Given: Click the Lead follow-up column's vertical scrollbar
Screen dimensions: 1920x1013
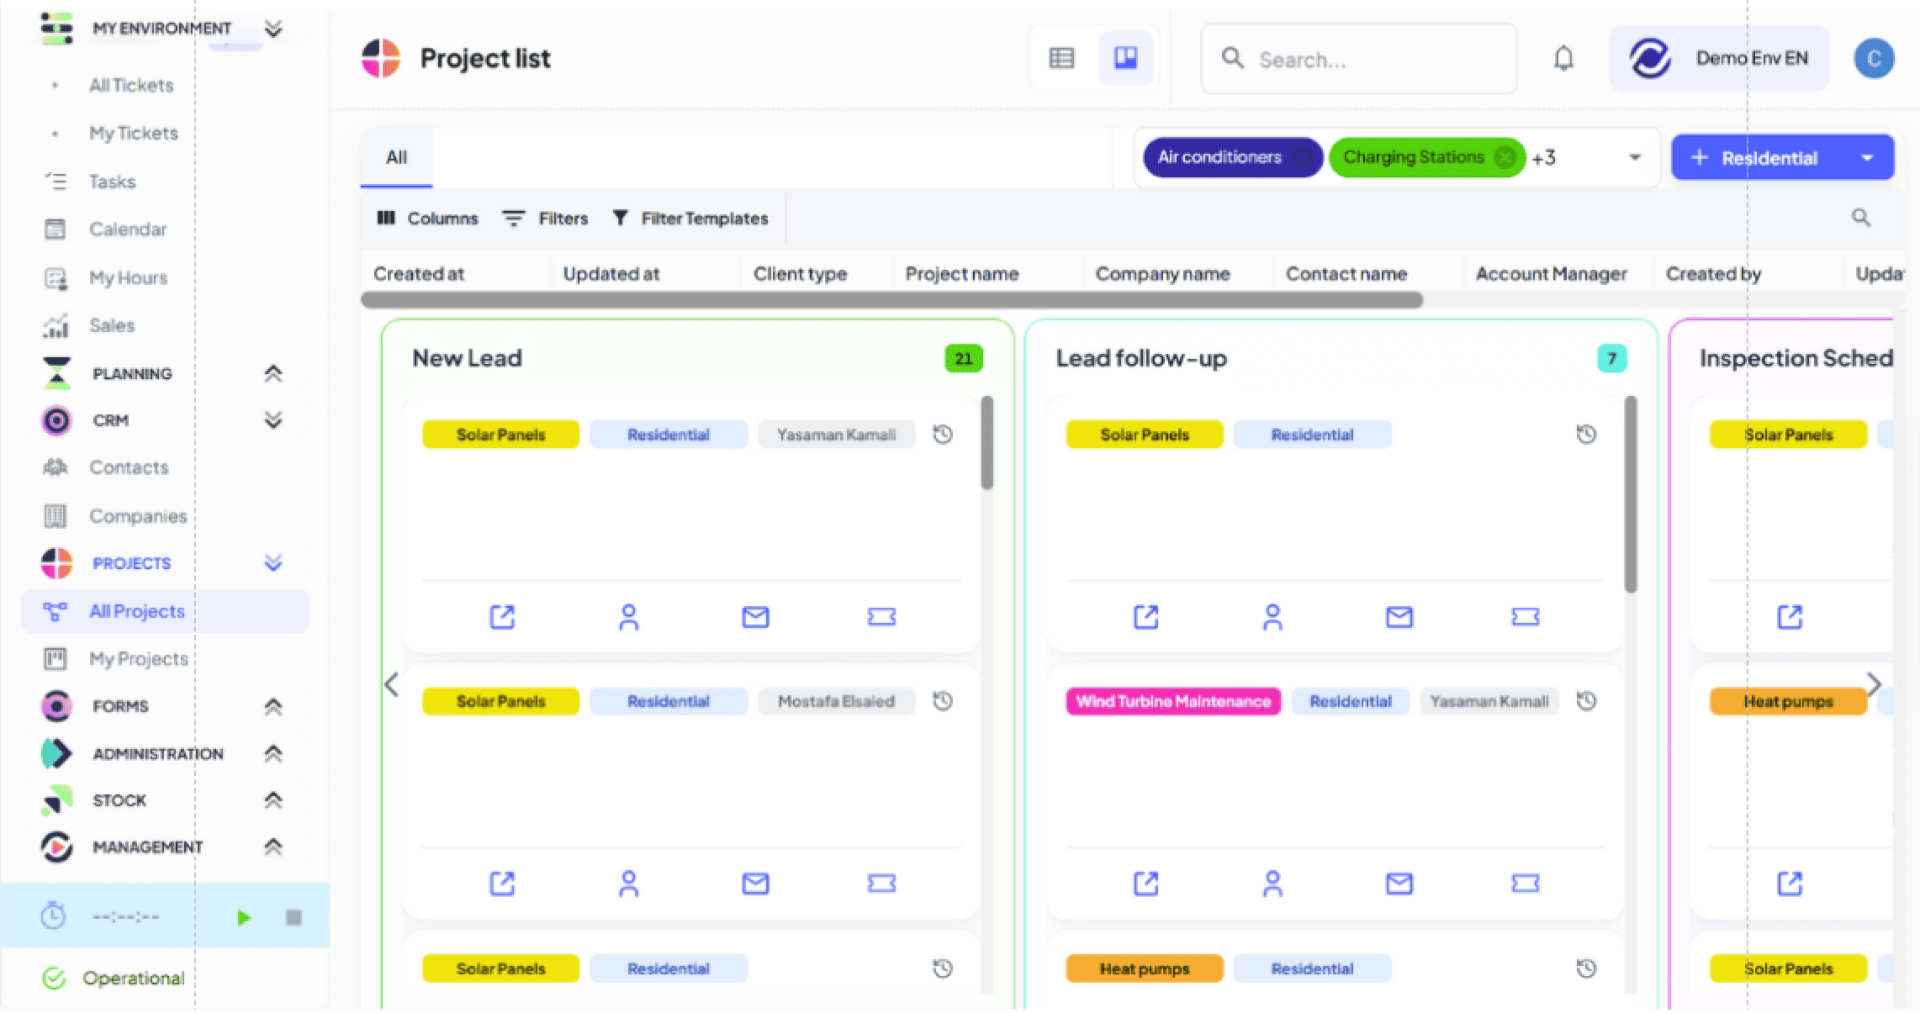Looking at the screenshot, I should tap(1631, 494).
